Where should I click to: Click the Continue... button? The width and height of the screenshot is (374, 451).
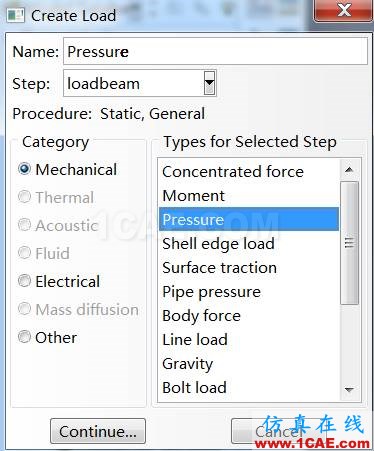click(98, 431)
